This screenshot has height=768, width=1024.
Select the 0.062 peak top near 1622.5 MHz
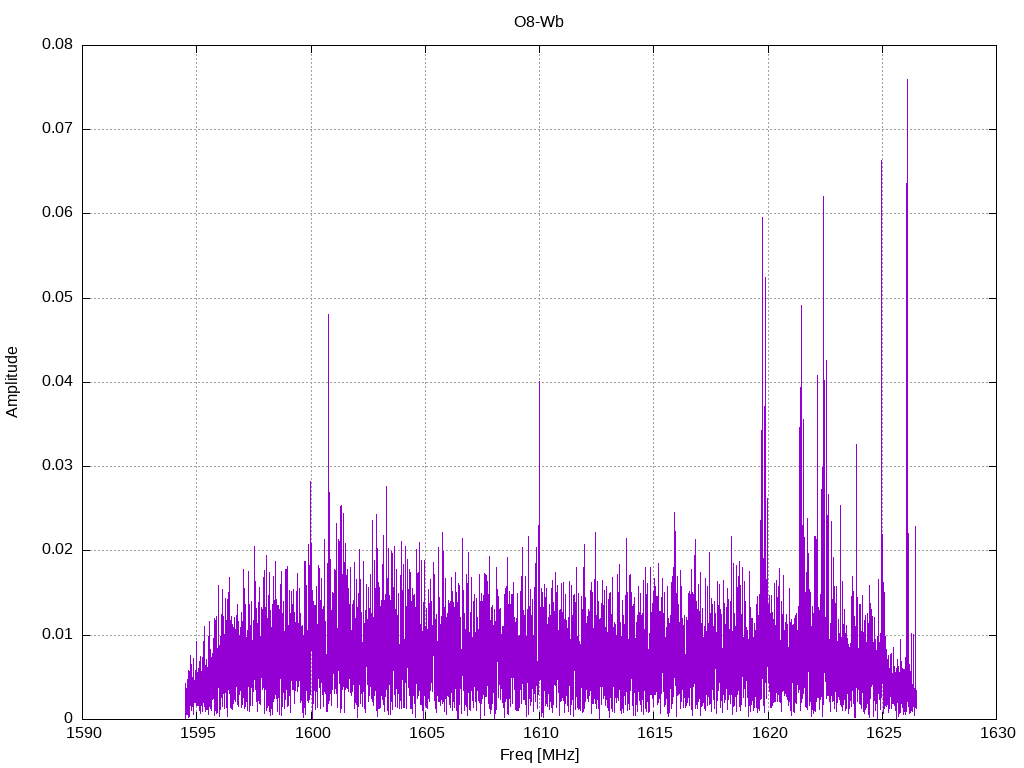[823, 197]
